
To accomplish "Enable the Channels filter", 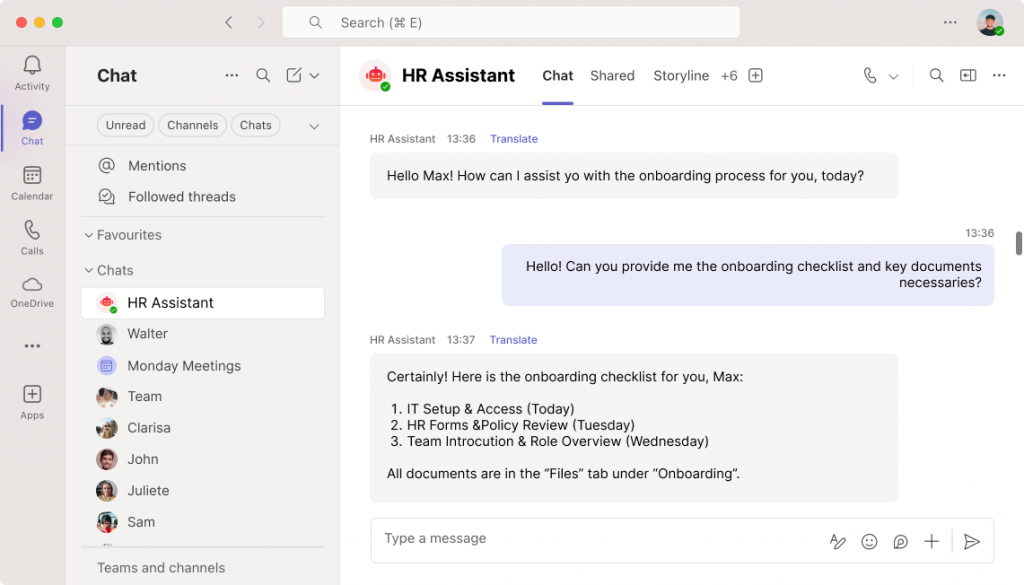I will tap(192, 125).
